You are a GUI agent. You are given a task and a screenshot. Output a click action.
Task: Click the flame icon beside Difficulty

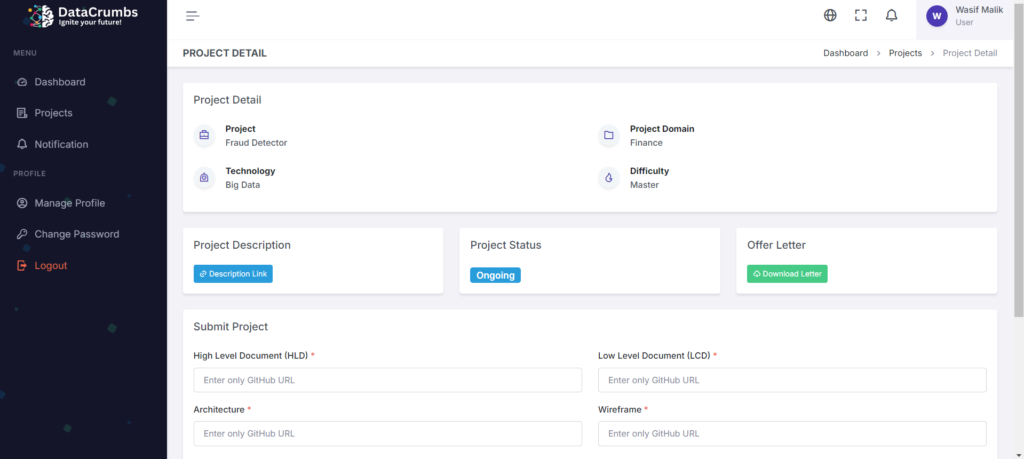pyautogui.click(x=609, y=178)
